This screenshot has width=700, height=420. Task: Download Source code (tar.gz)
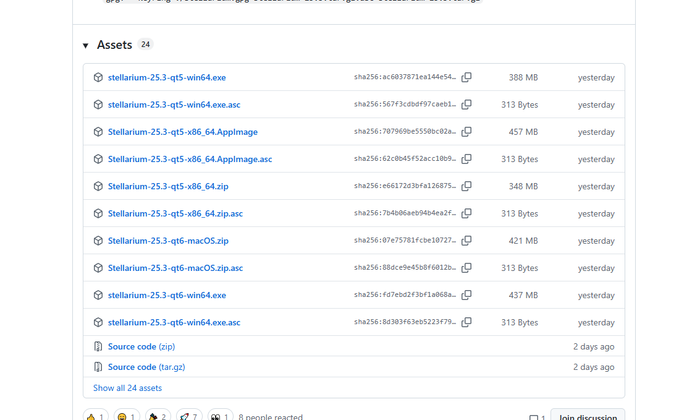point(146,367)
